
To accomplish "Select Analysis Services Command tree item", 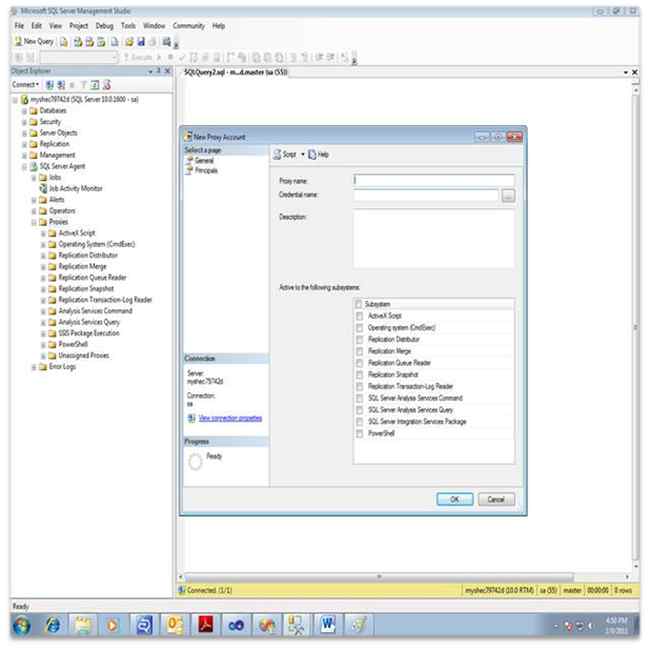I will point(95,311).
